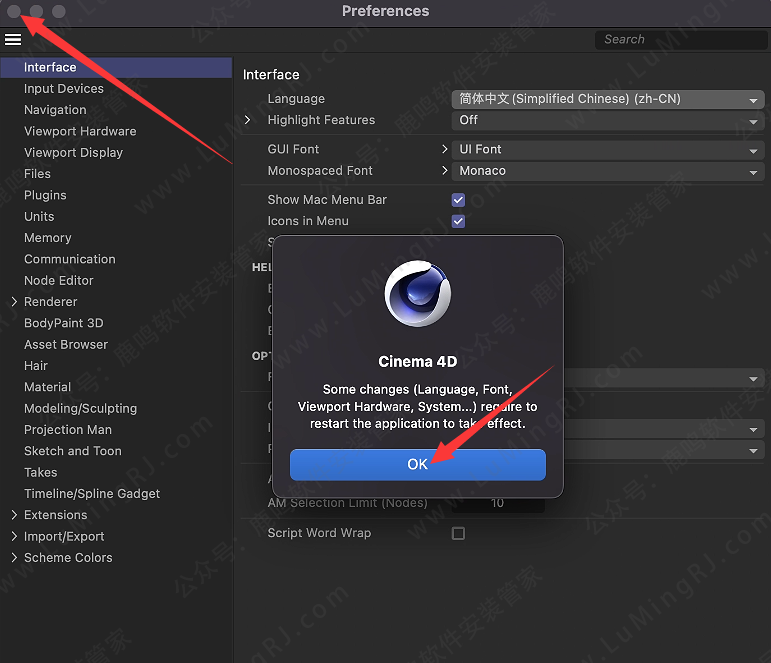Screen dimensions: 771x663
Task: Select the Interface preferences category
Action: [x=50, y=67]
